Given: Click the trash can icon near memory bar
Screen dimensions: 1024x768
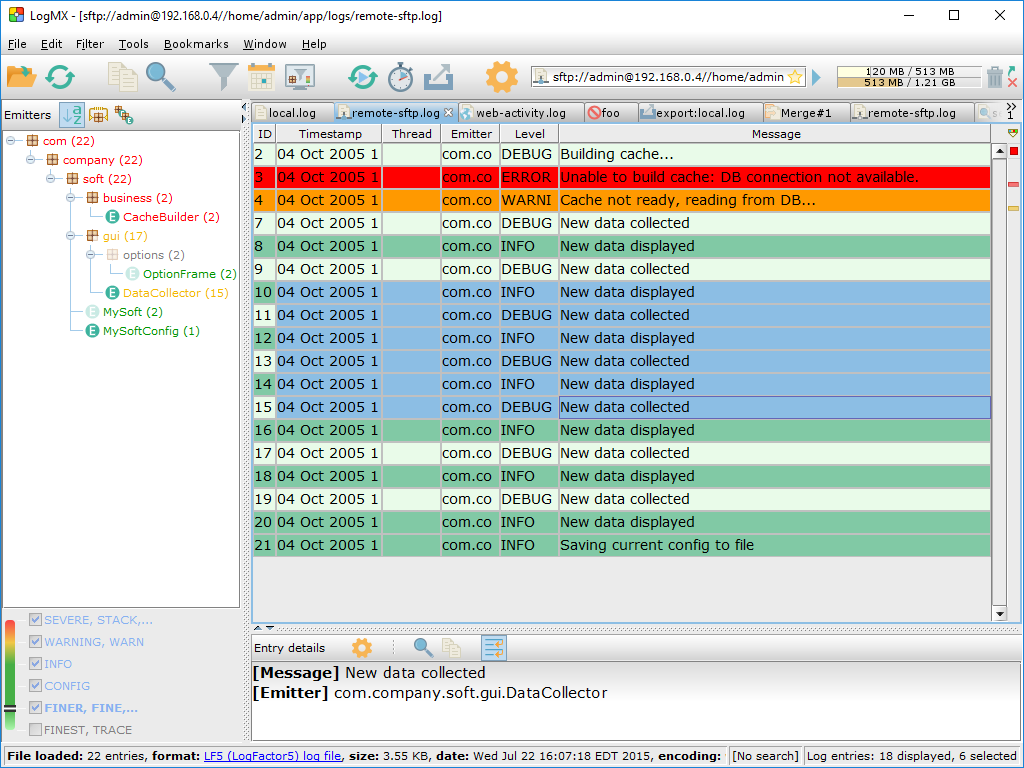Looking at the screenshot, I should (995, 77).
